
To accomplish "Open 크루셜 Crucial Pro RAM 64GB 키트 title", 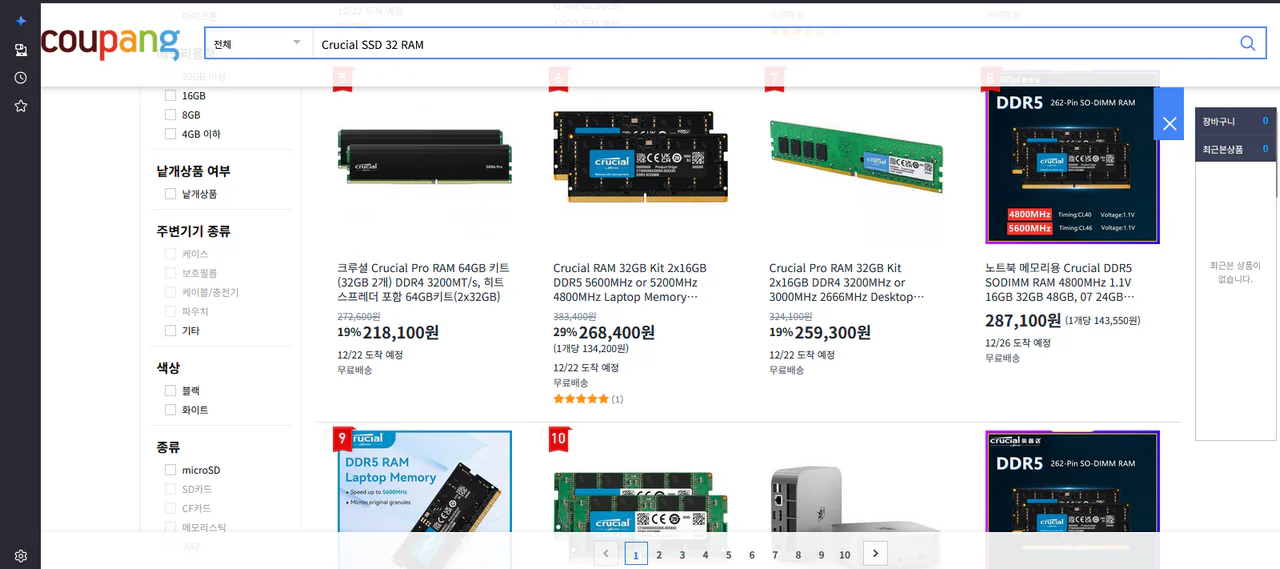I will click(424, 283).
